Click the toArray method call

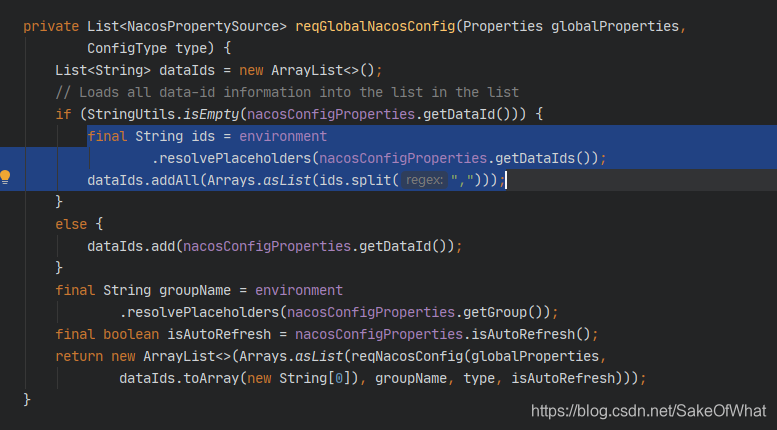(x=212, y=378)
